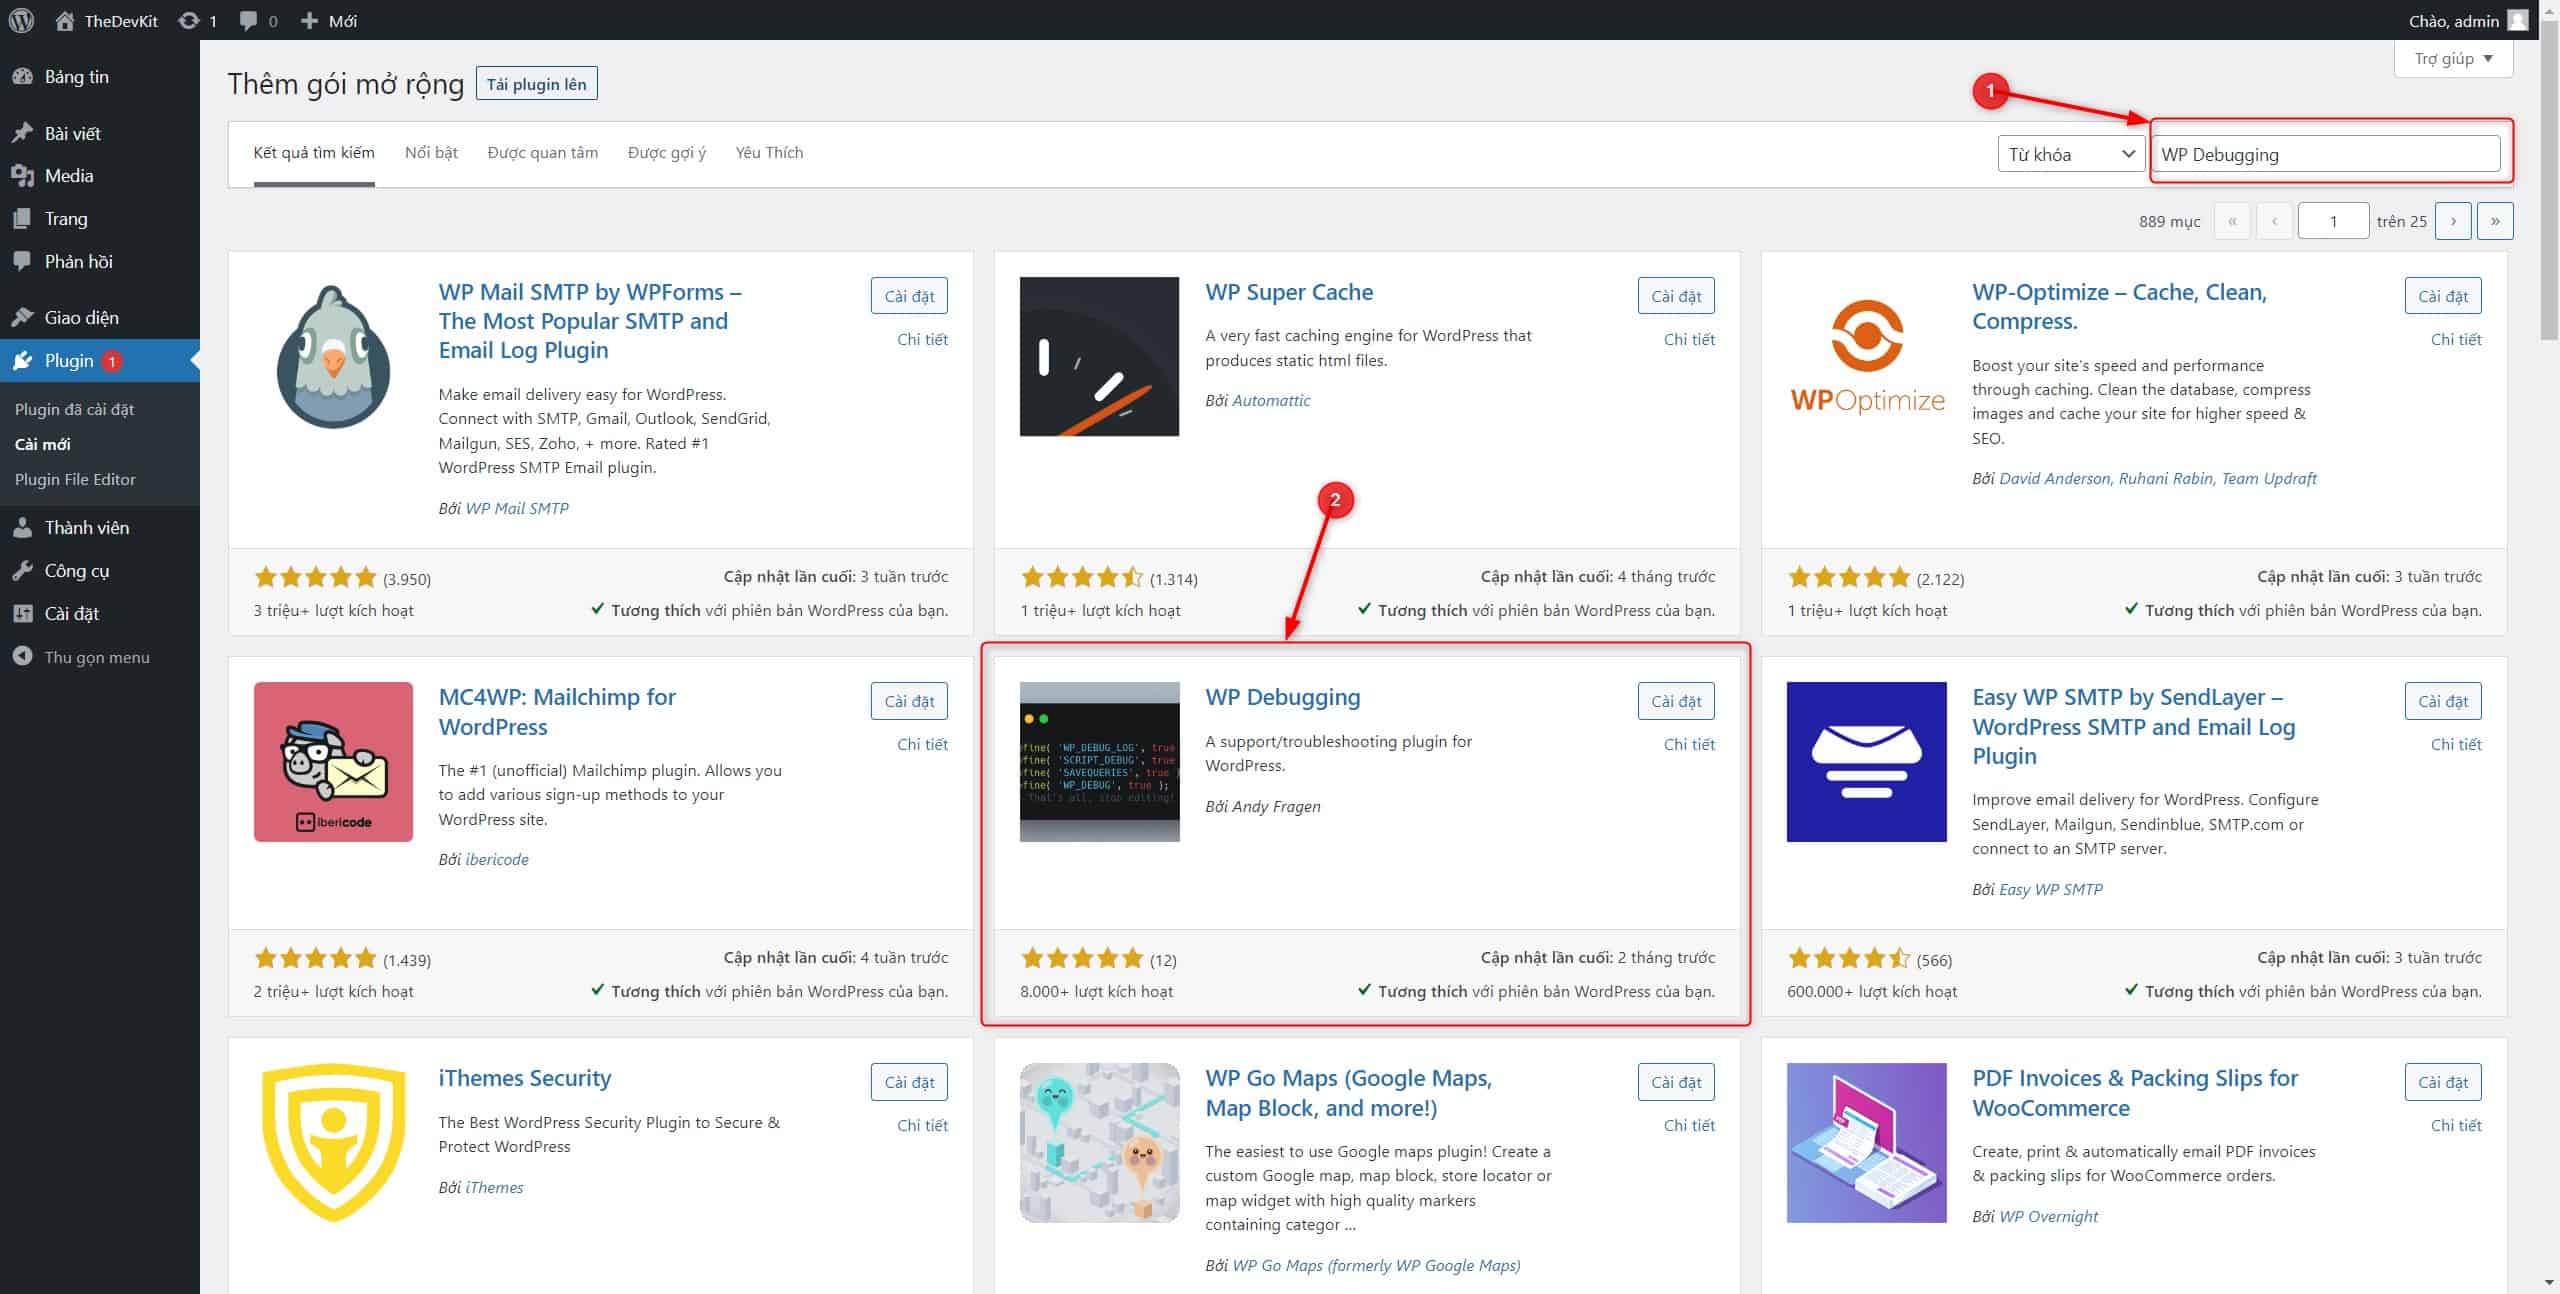
Task: View Chi tiết for iThemes Security
Action: (922, 1125)
